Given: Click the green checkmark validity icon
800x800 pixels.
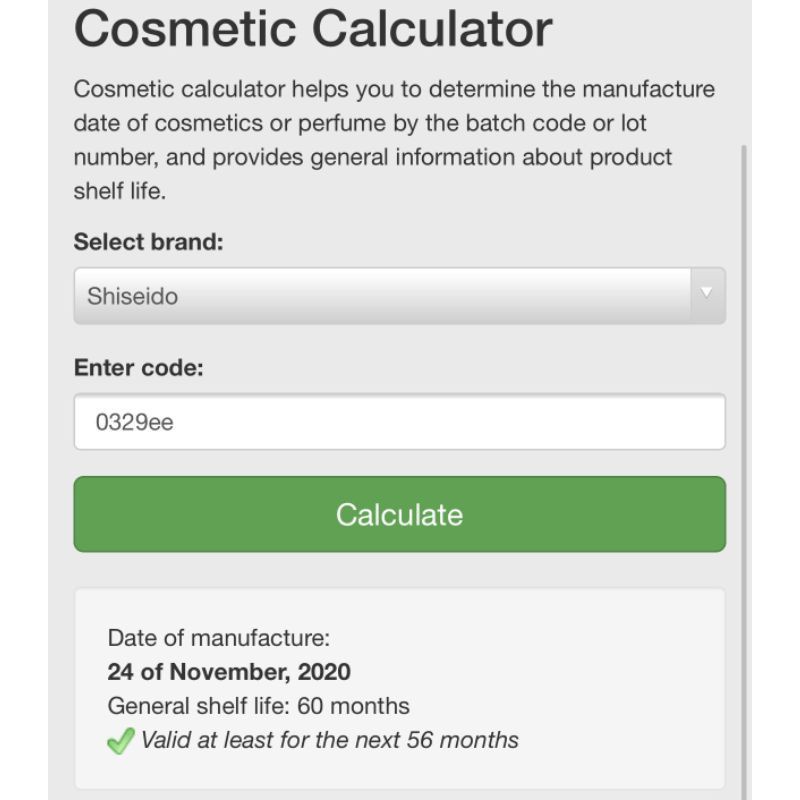Looking at the screenshot, I should coord(120,742).
